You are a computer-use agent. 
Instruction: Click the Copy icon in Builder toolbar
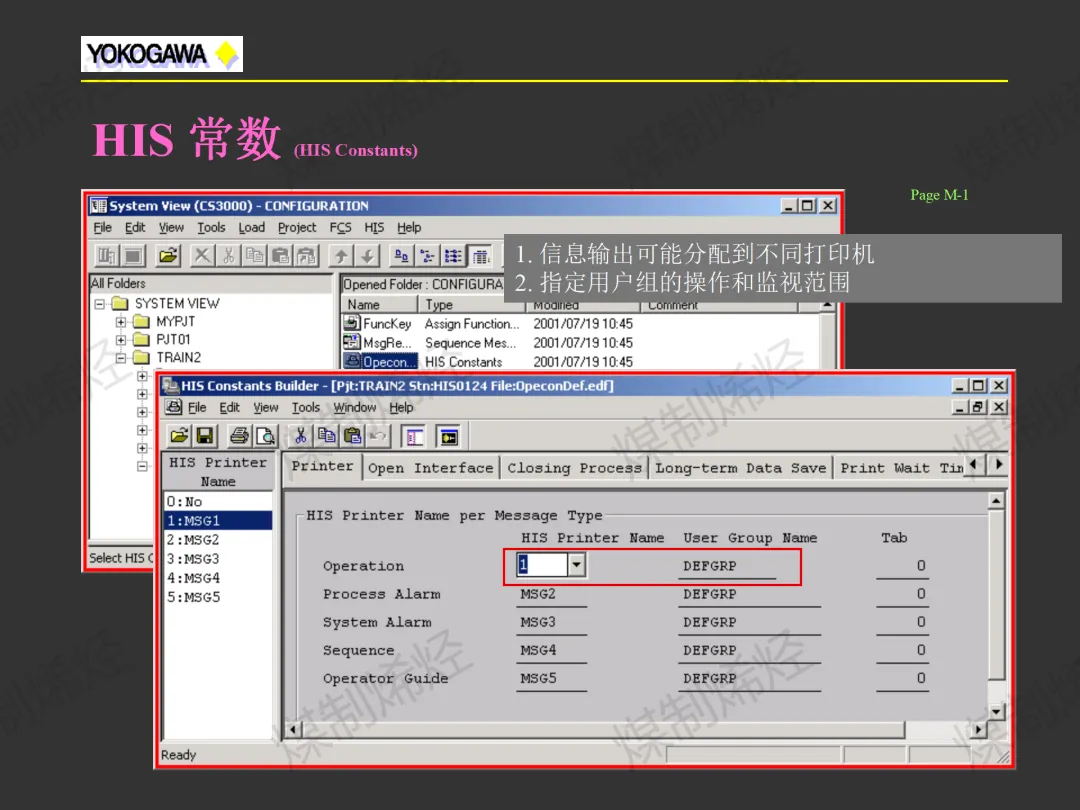point(326,436)
